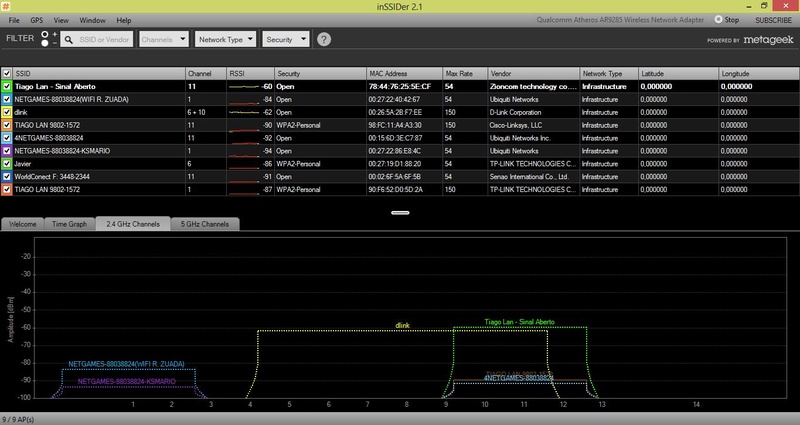
Task: Open the Channels filter dropdown
Action: pyautogui.click(x=164, y=39)
